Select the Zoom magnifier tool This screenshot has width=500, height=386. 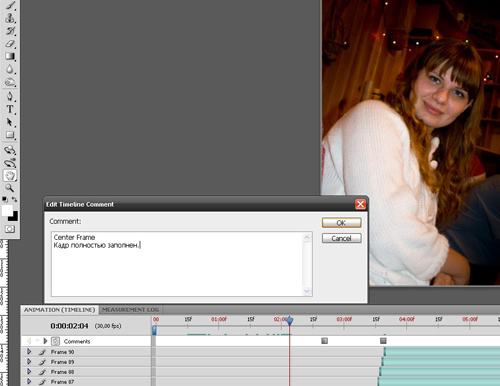[x=10, y=188]
